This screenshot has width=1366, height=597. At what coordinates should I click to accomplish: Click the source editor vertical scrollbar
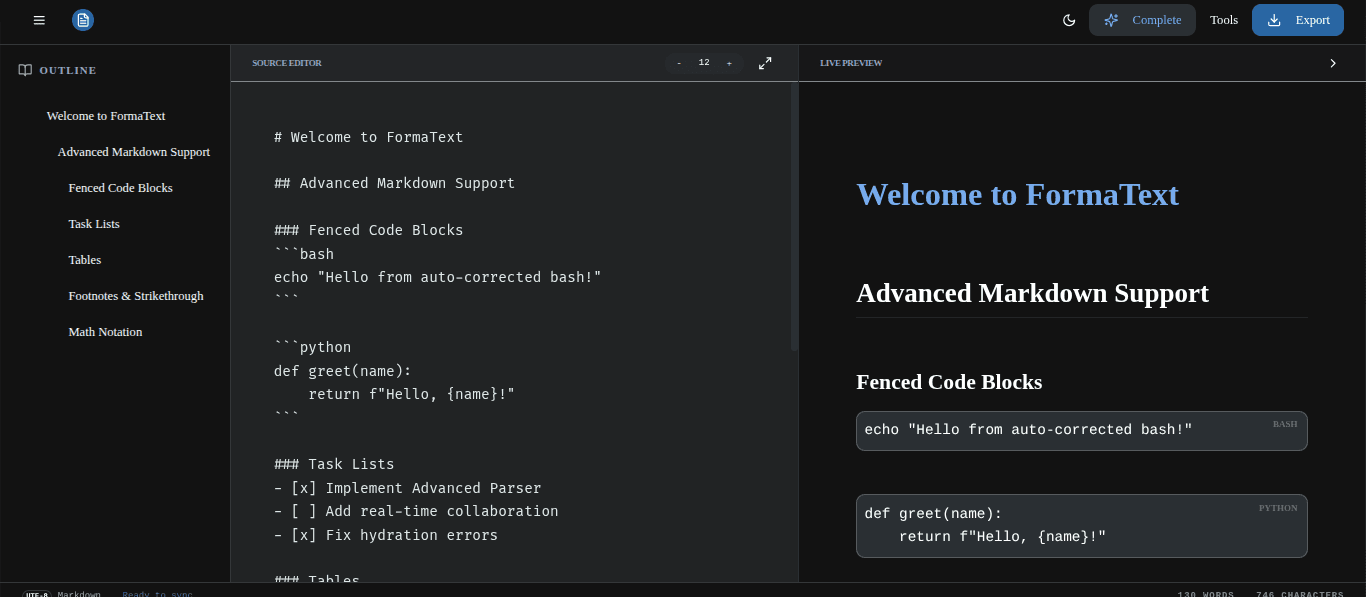794,215
